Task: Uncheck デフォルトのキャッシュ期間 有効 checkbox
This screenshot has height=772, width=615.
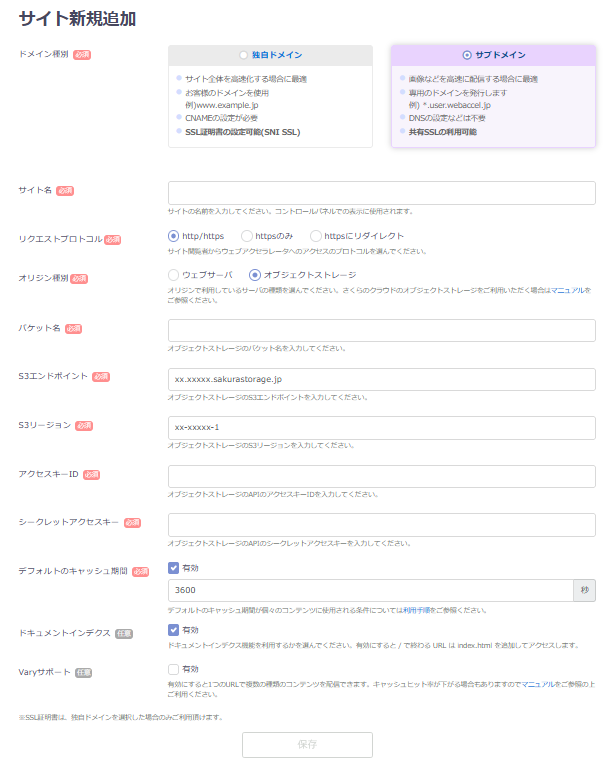Action: click(174, 568)
